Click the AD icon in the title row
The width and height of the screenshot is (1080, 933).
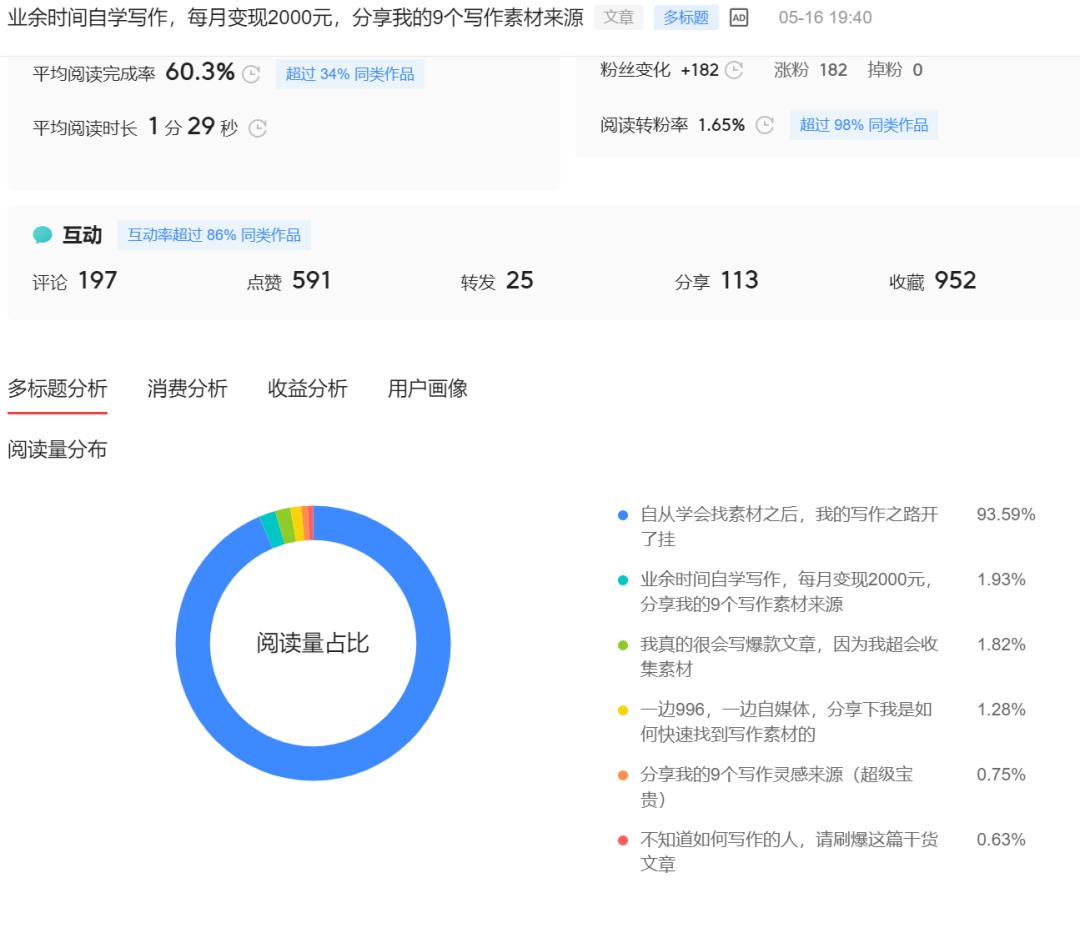pyautogui.click(x=740, y=17)
